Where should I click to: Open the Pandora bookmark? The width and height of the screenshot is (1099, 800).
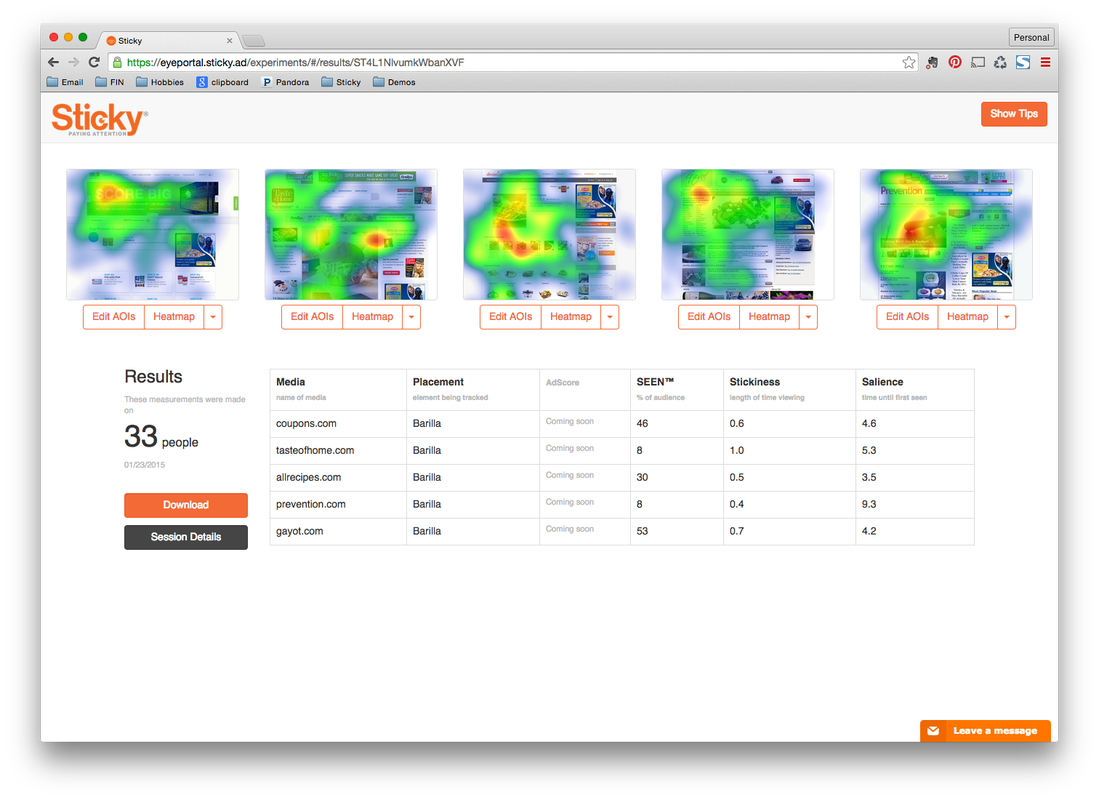(285, 82)
